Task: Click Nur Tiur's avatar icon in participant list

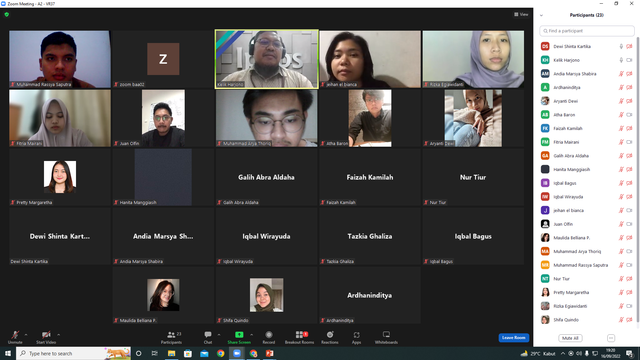Action: tap(545, 279)
